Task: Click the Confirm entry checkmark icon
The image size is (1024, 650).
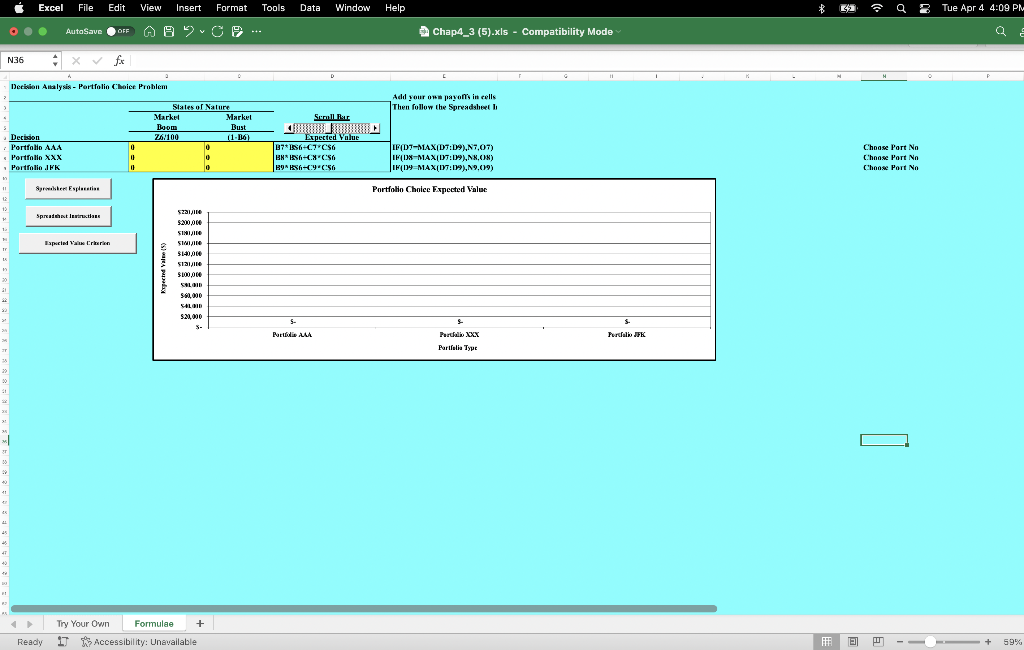Action: pos(97,61)
